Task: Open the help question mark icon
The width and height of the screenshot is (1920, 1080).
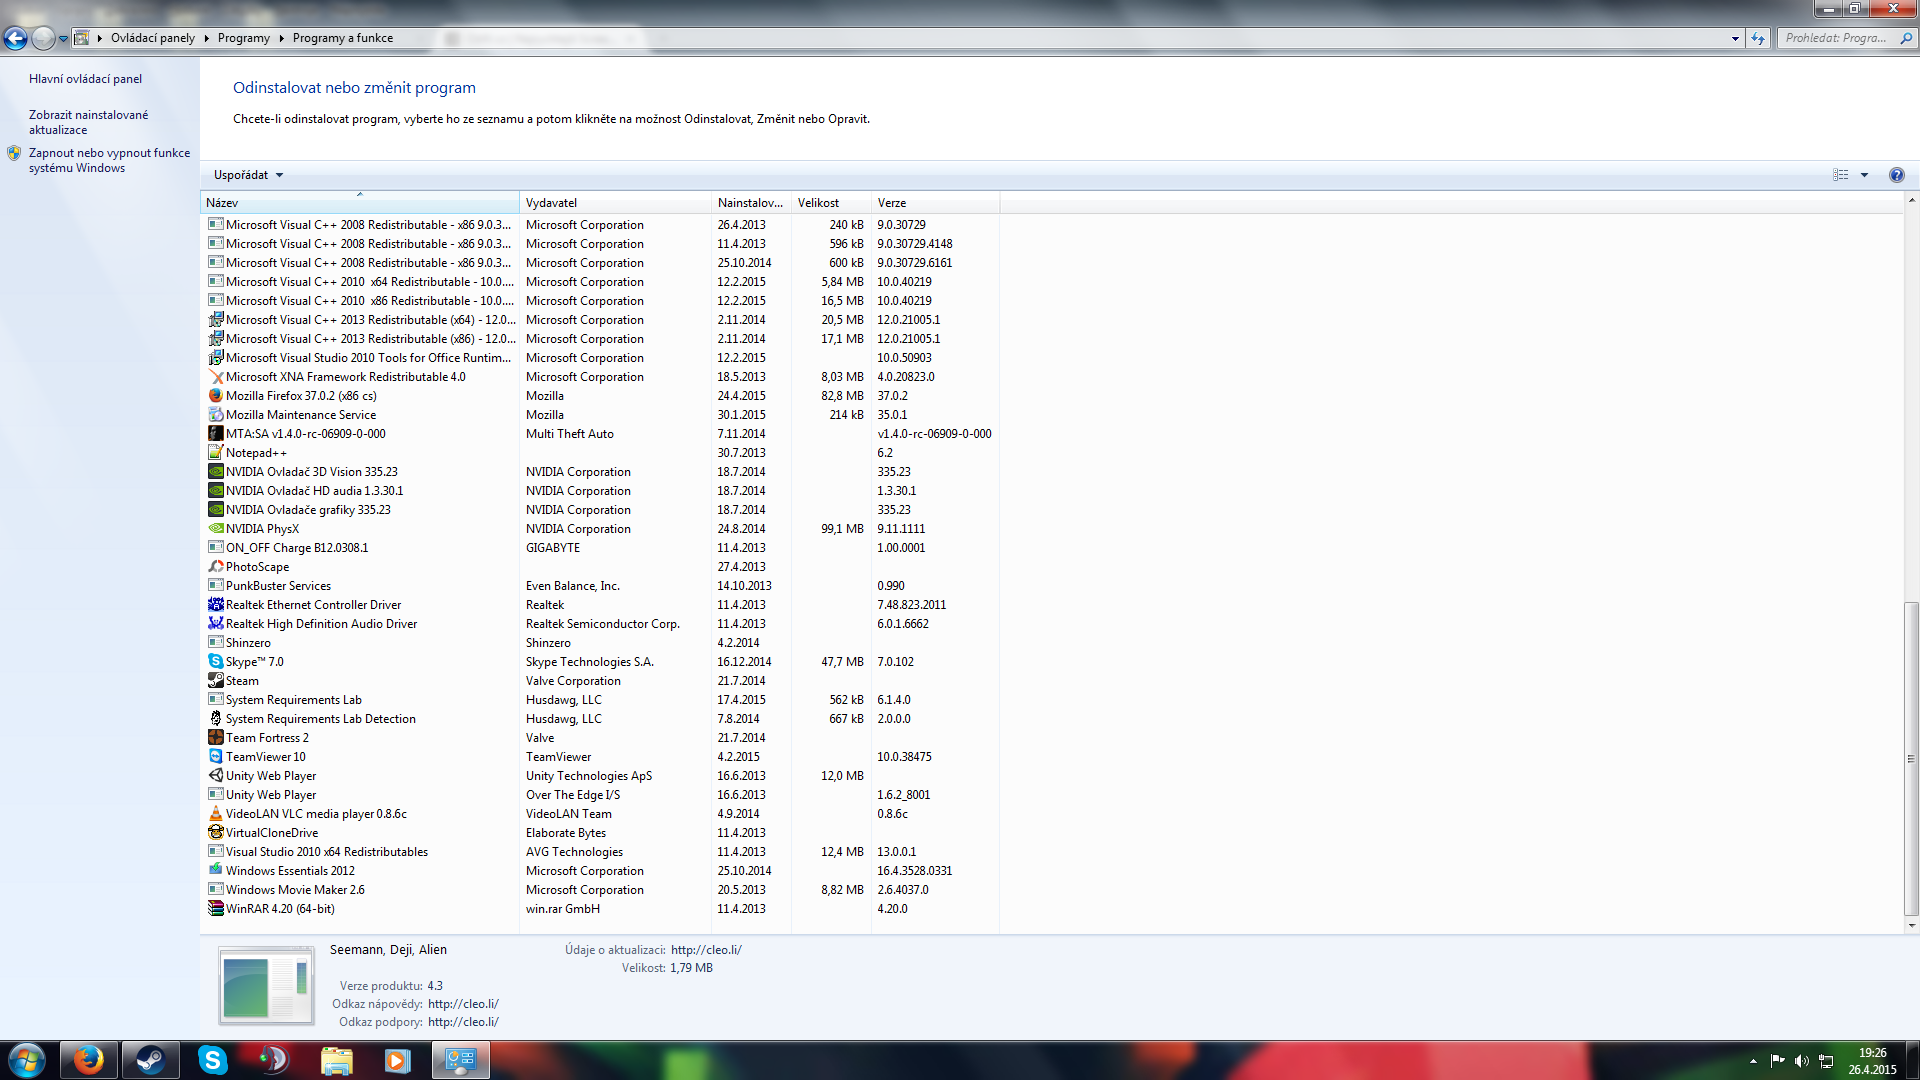Action: point(1896,175)
